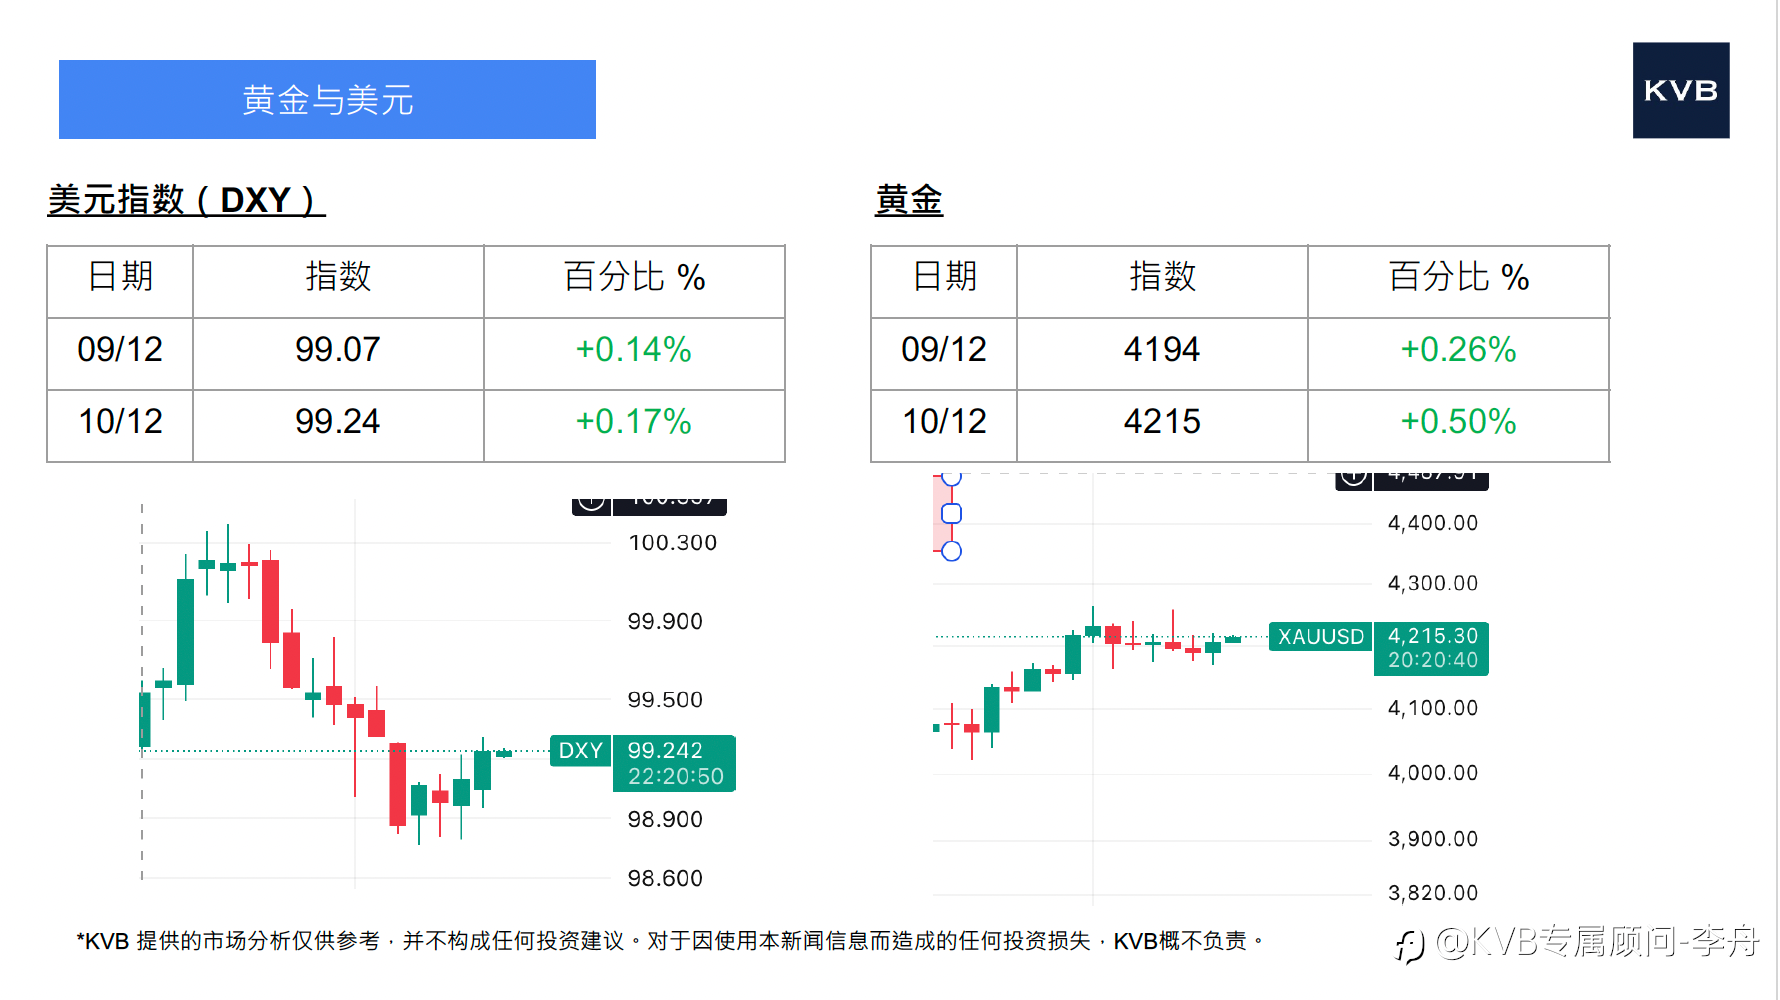Click the pink shaded area on gold chart

tap(940, 530)
